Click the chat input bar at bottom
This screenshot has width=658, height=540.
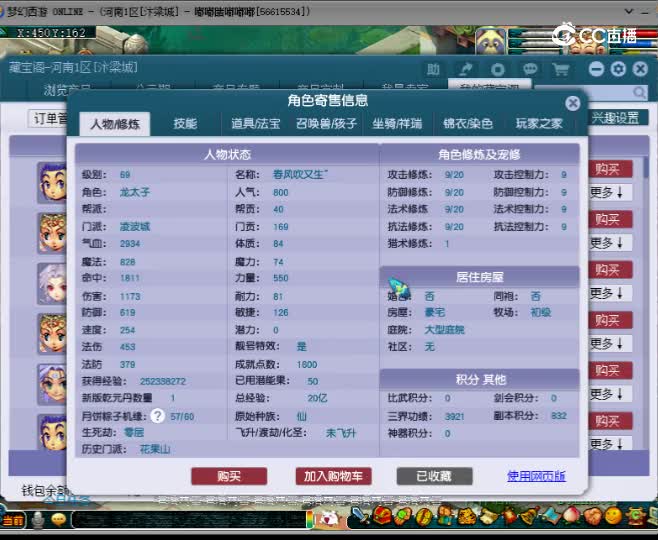click(x=189, y=520)
